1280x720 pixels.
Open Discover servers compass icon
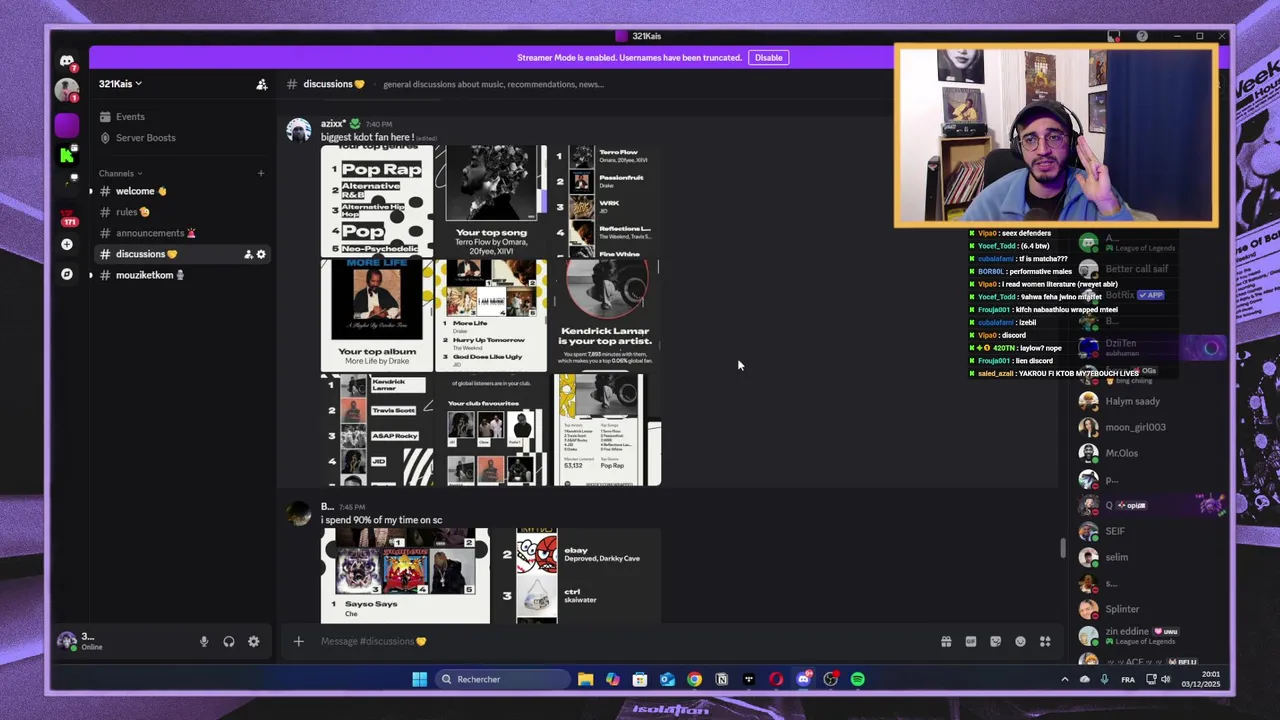(67, 274)
